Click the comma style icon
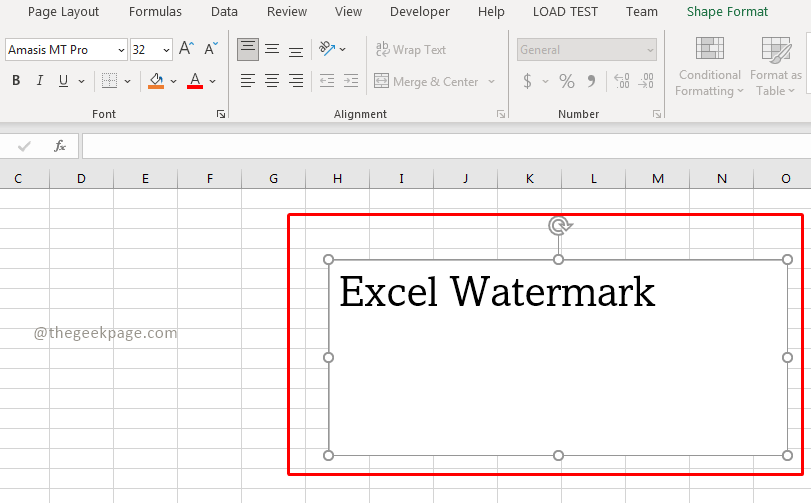Viewport: 811px width, 503px height. (591, 81)
